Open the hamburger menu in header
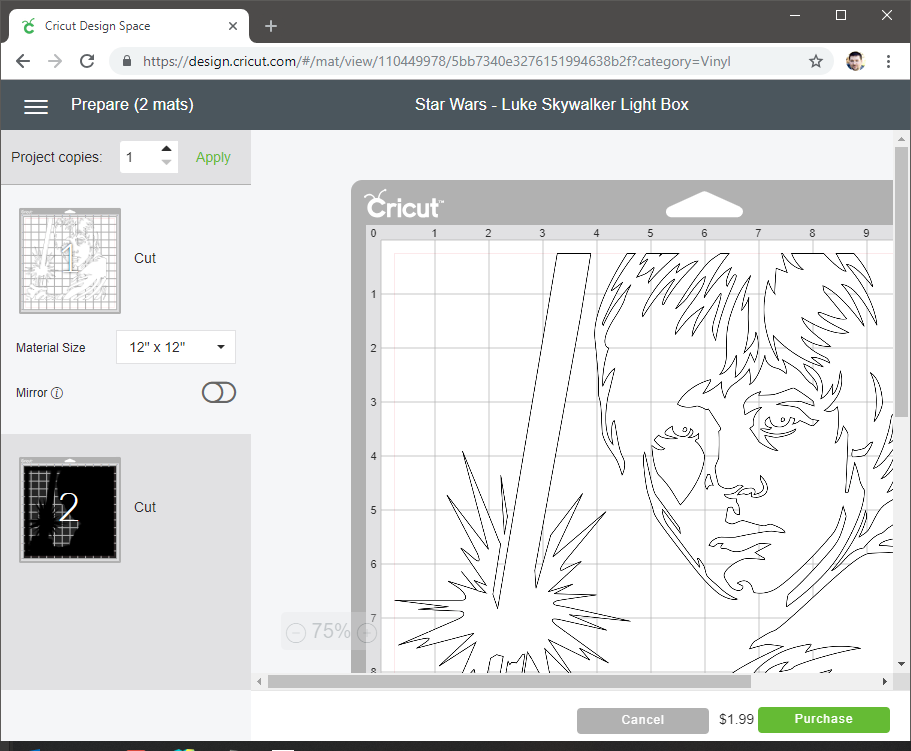 36,106
